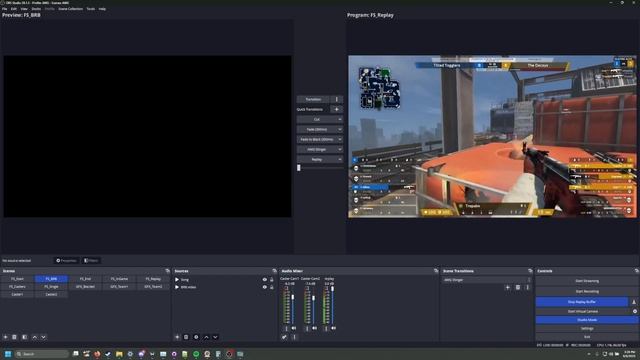Open the File menu

coord(4,9)
